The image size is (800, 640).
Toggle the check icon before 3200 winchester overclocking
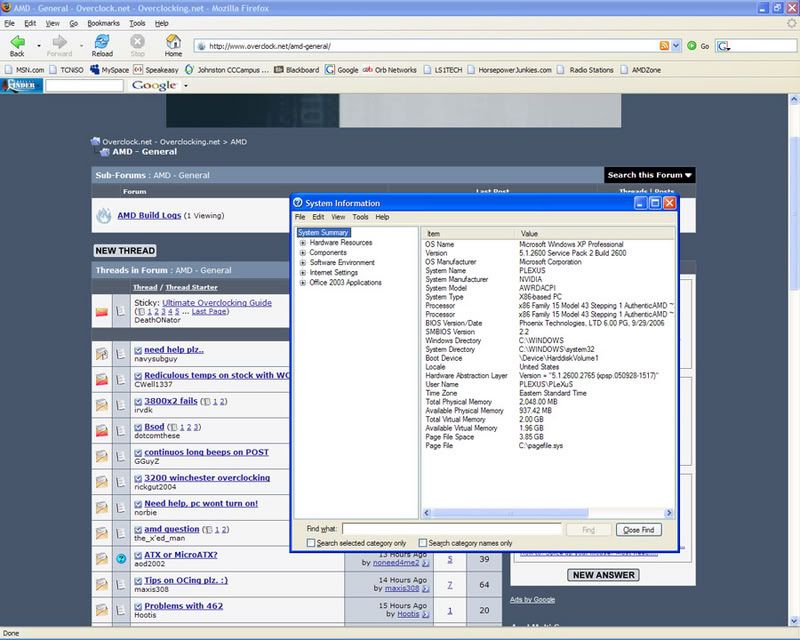pos(138,478)
